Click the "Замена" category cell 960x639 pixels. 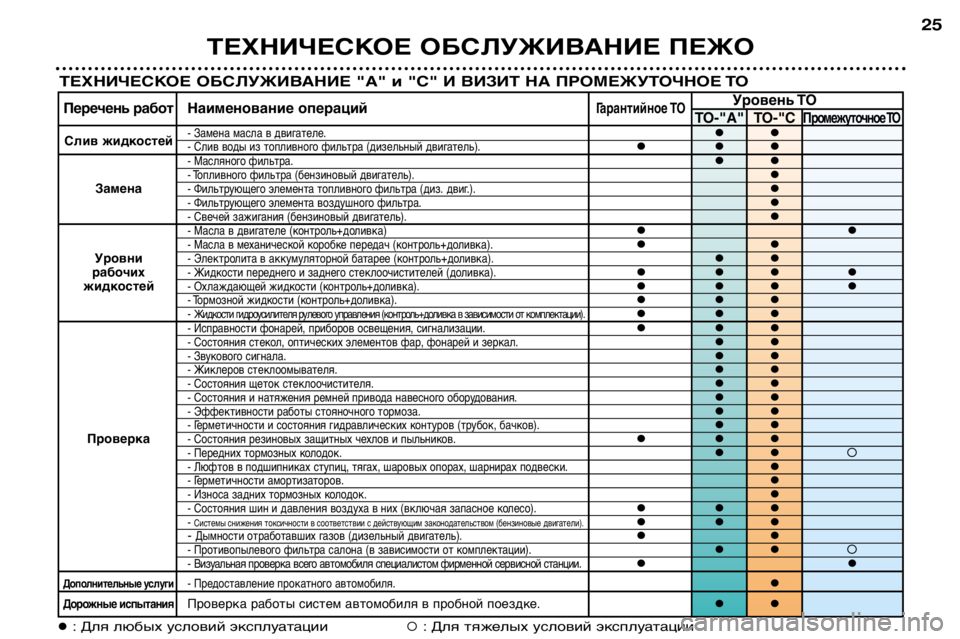118,189
